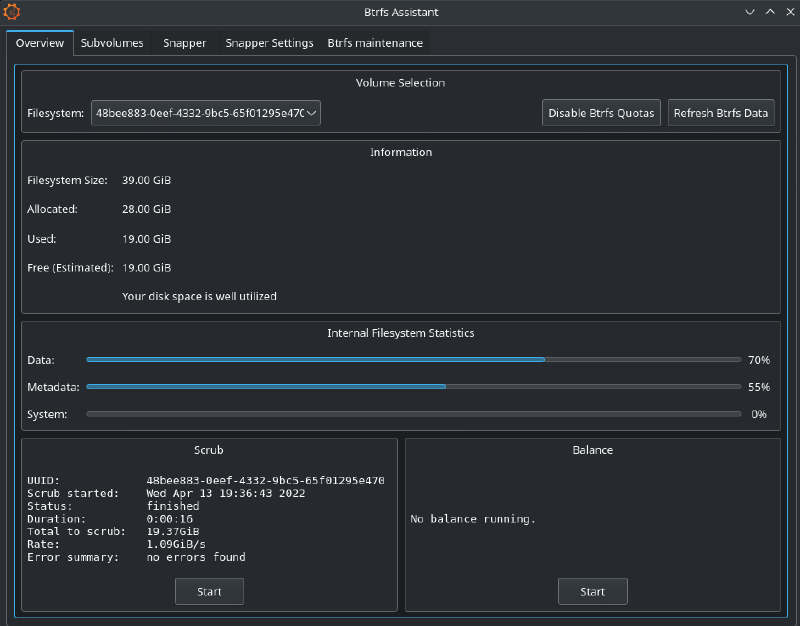This screenshot has height=626, width=800.
Task: Click the Metadata usage progress bar
Action: click(414, 387)
